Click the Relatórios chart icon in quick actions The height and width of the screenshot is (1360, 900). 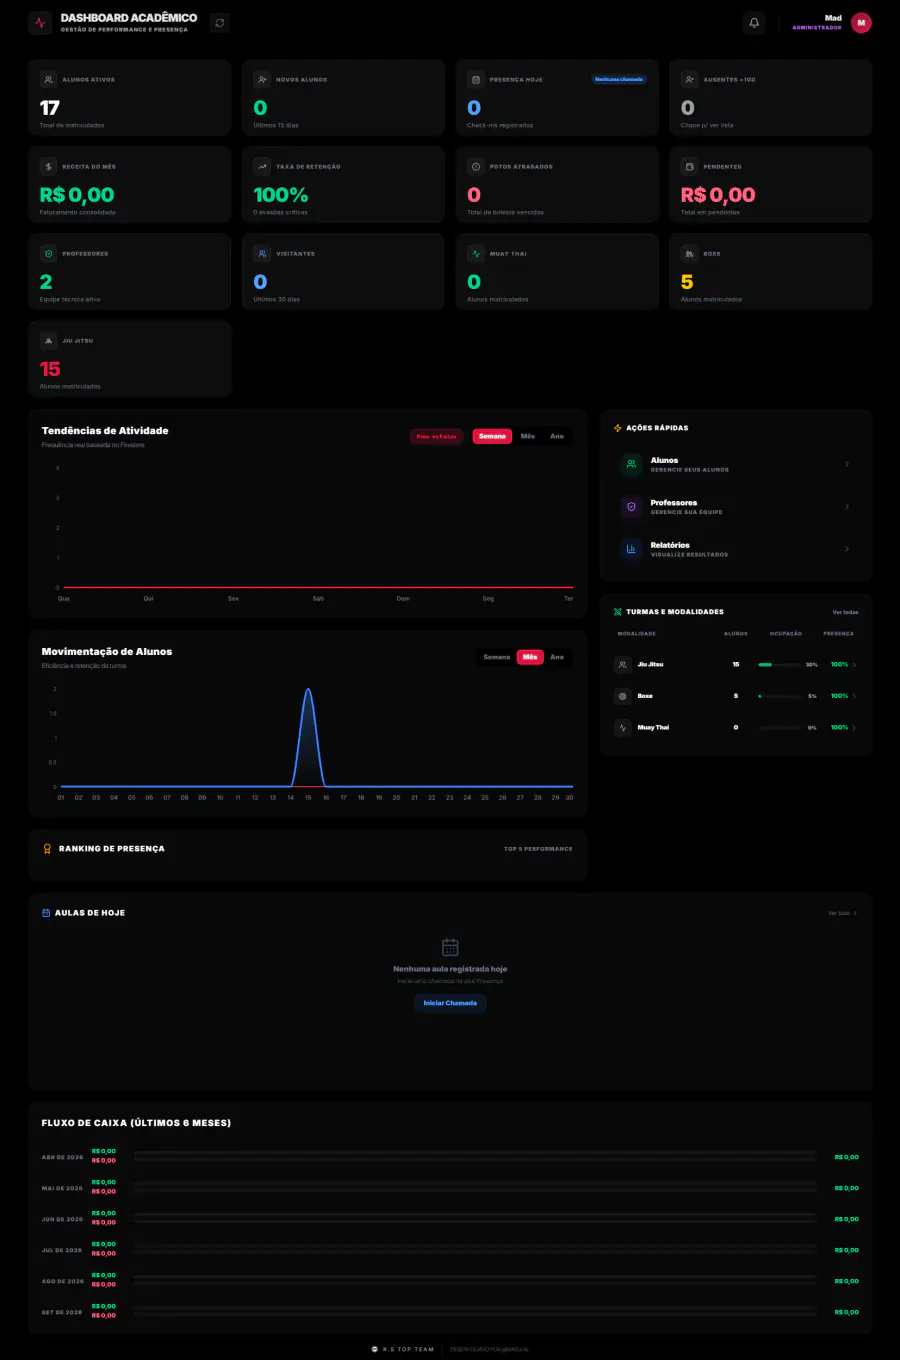point(631,549)
